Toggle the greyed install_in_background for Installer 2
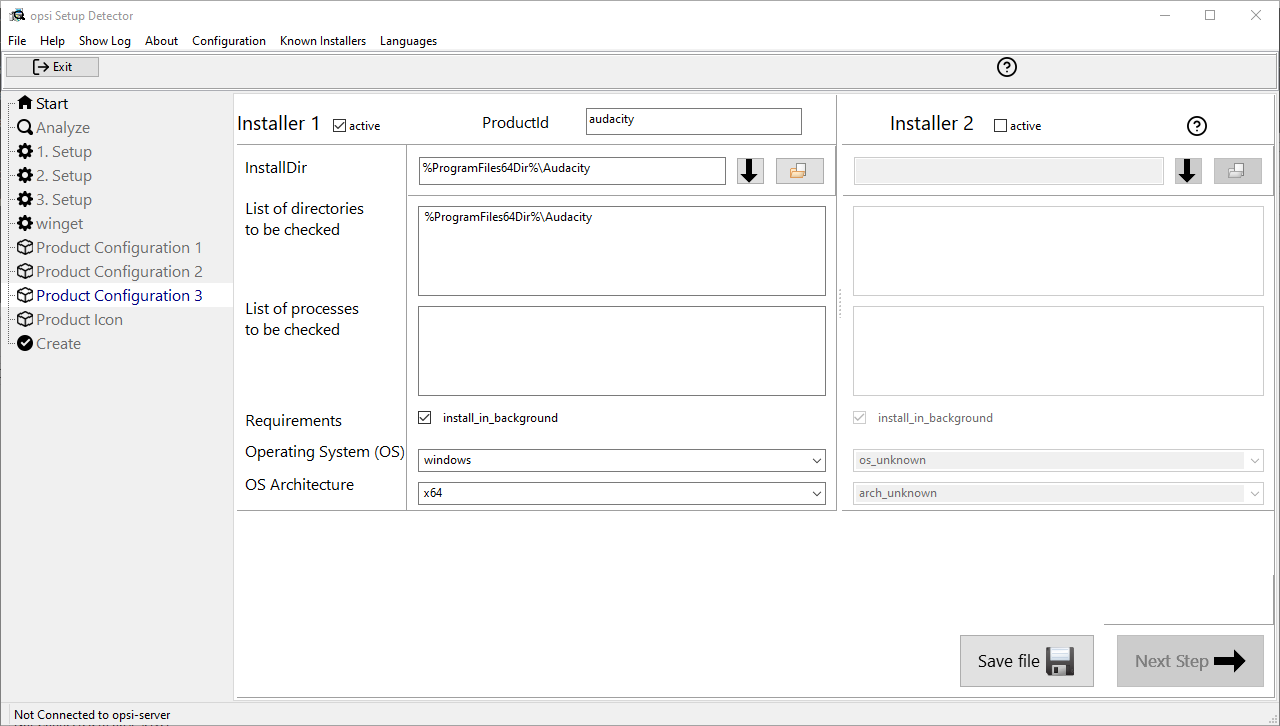Image resolution: width=1280 pixels, height=726 pixels. coord(860,418)
